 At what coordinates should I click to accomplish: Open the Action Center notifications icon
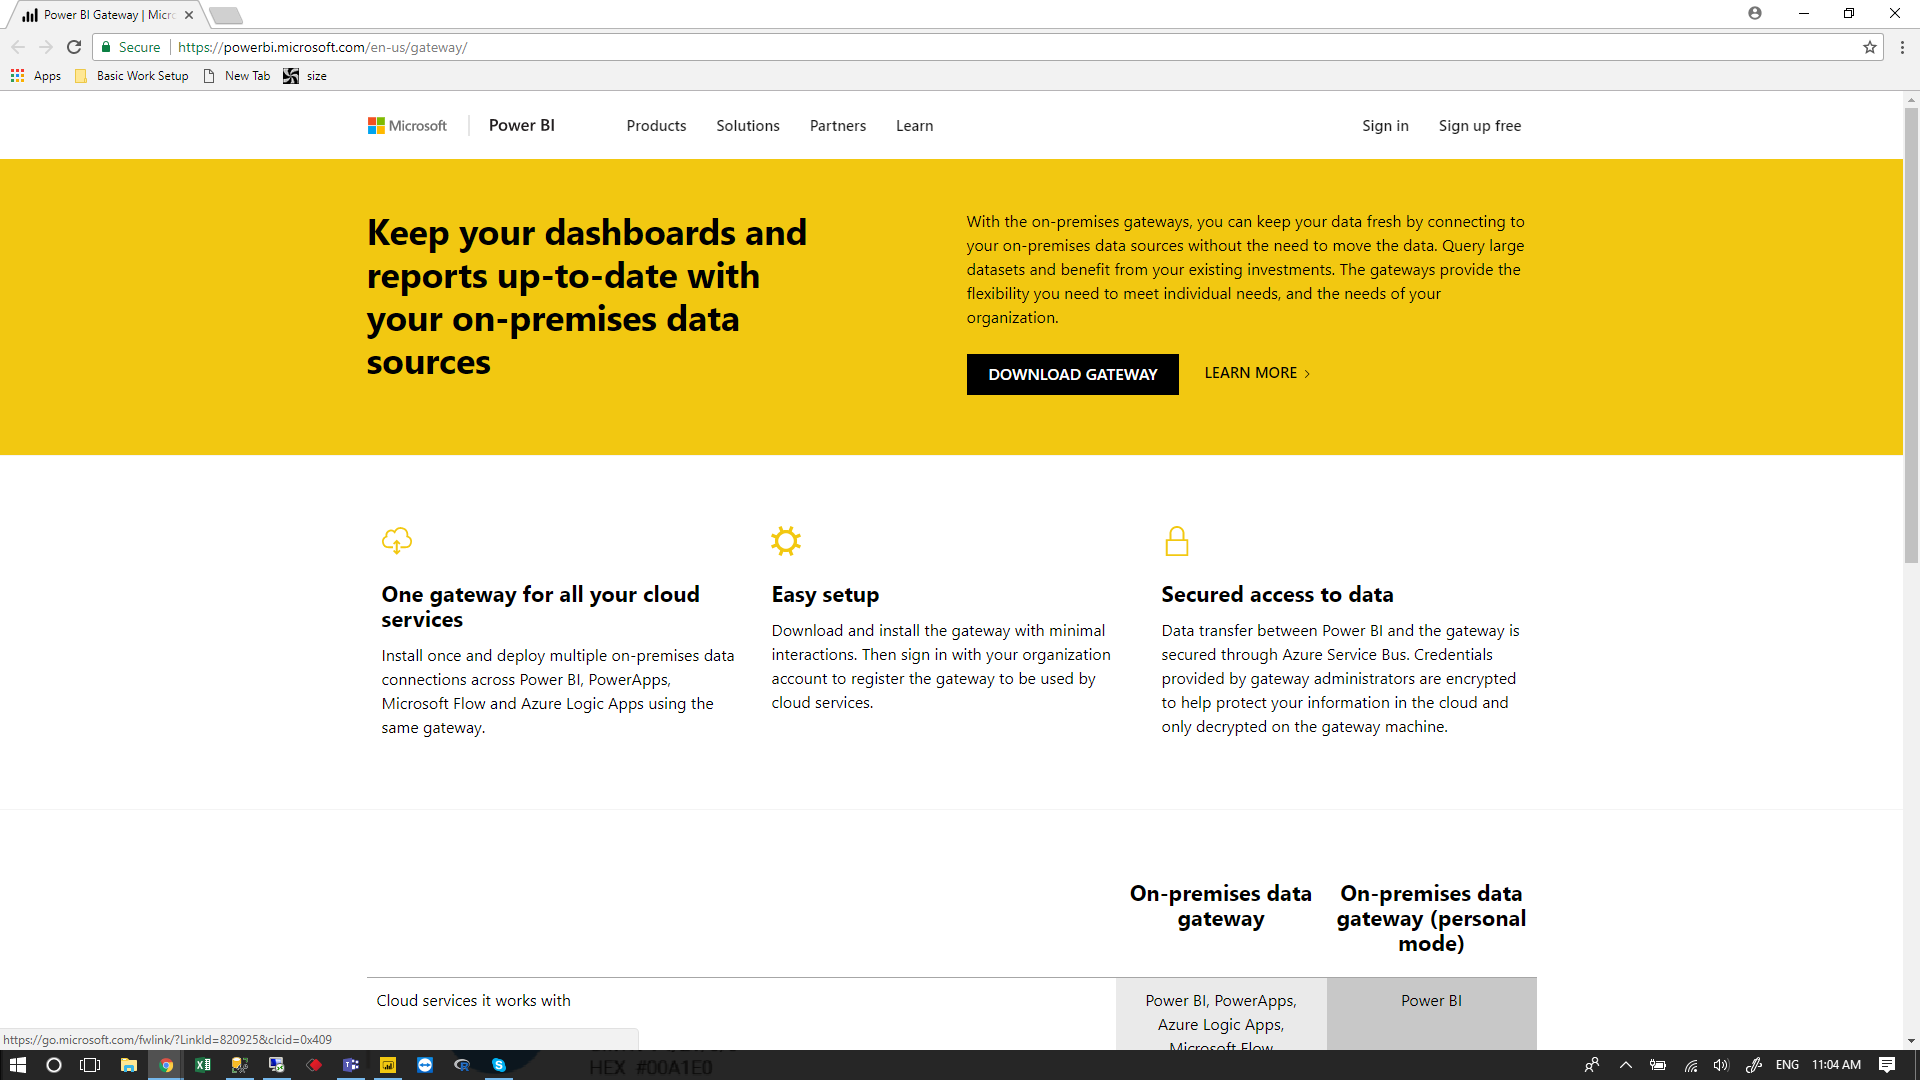click(x=1887, y=1065)
